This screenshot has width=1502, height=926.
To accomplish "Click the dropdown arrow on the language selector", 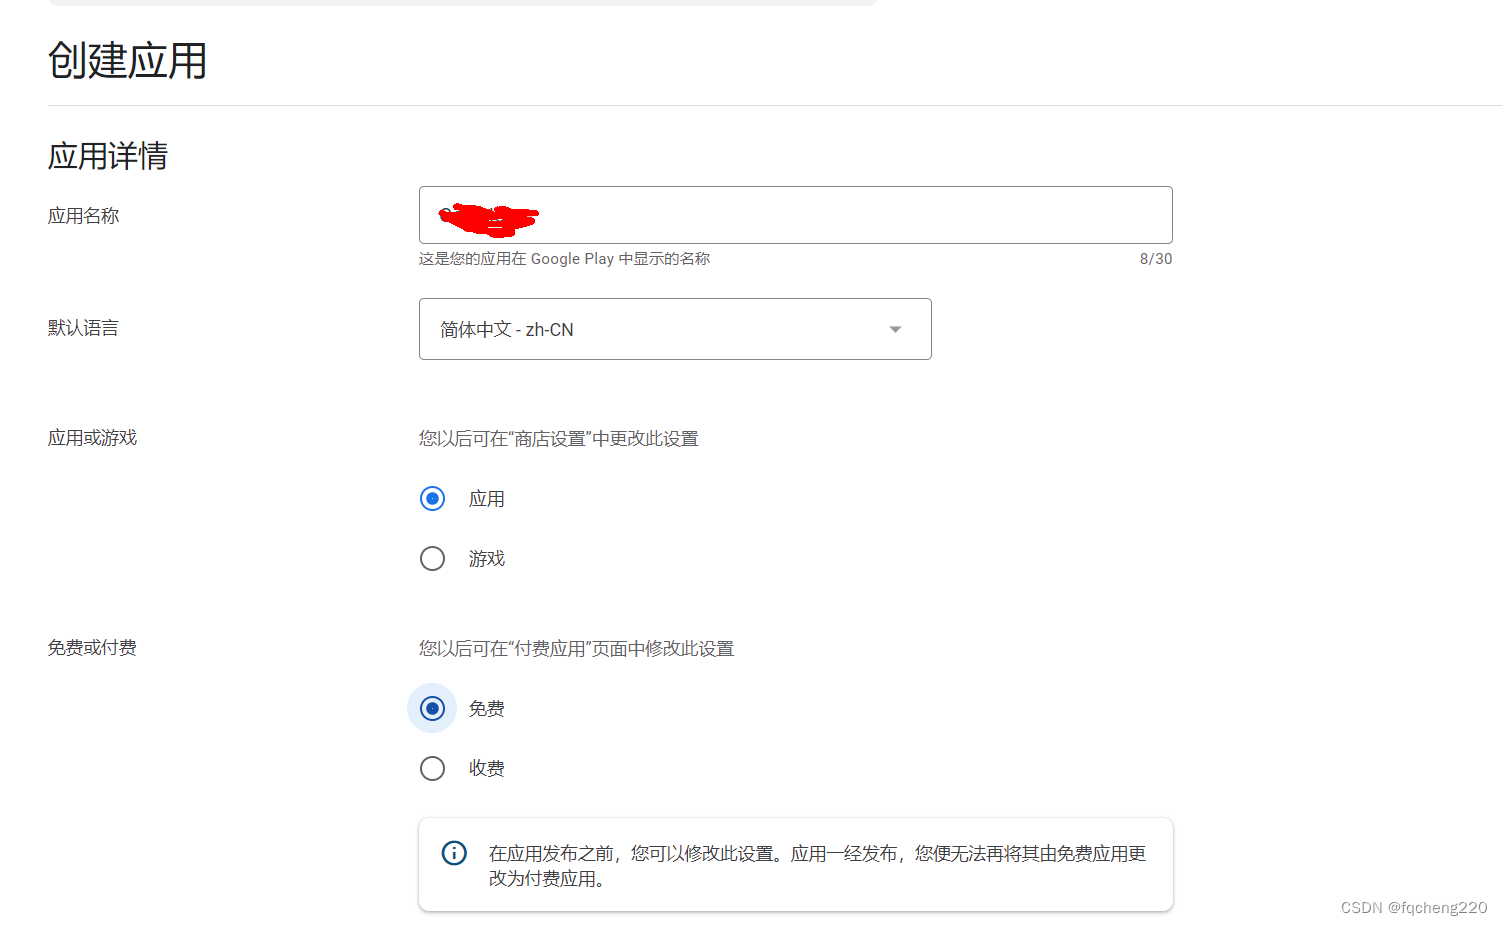I will (894, 329).
